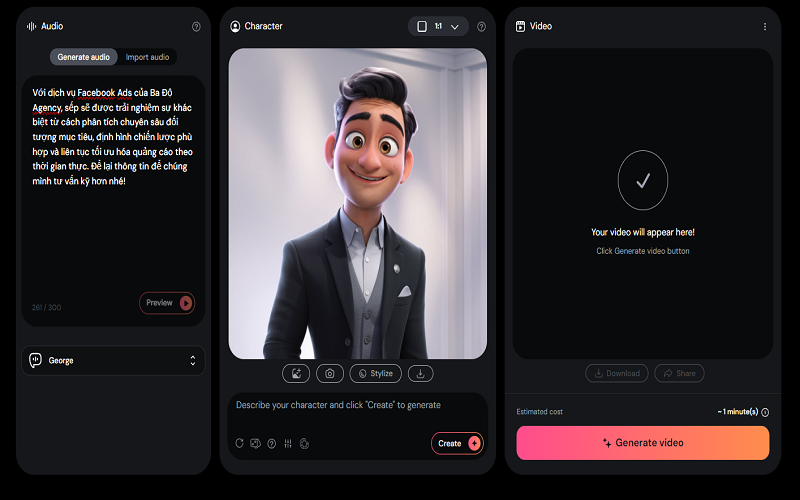
Task: Click the Stylize button
Action: coord(375,373)
